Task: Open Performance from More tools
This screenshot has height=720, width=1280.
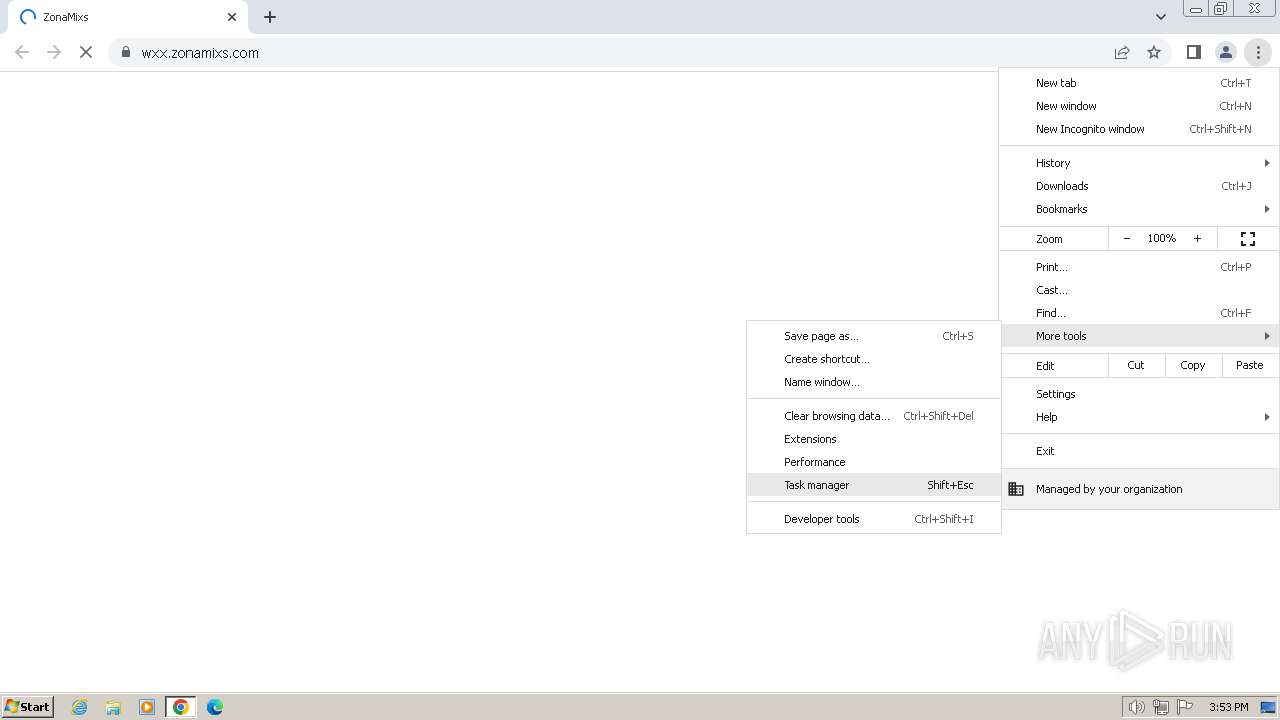Action: pos(873,462)
